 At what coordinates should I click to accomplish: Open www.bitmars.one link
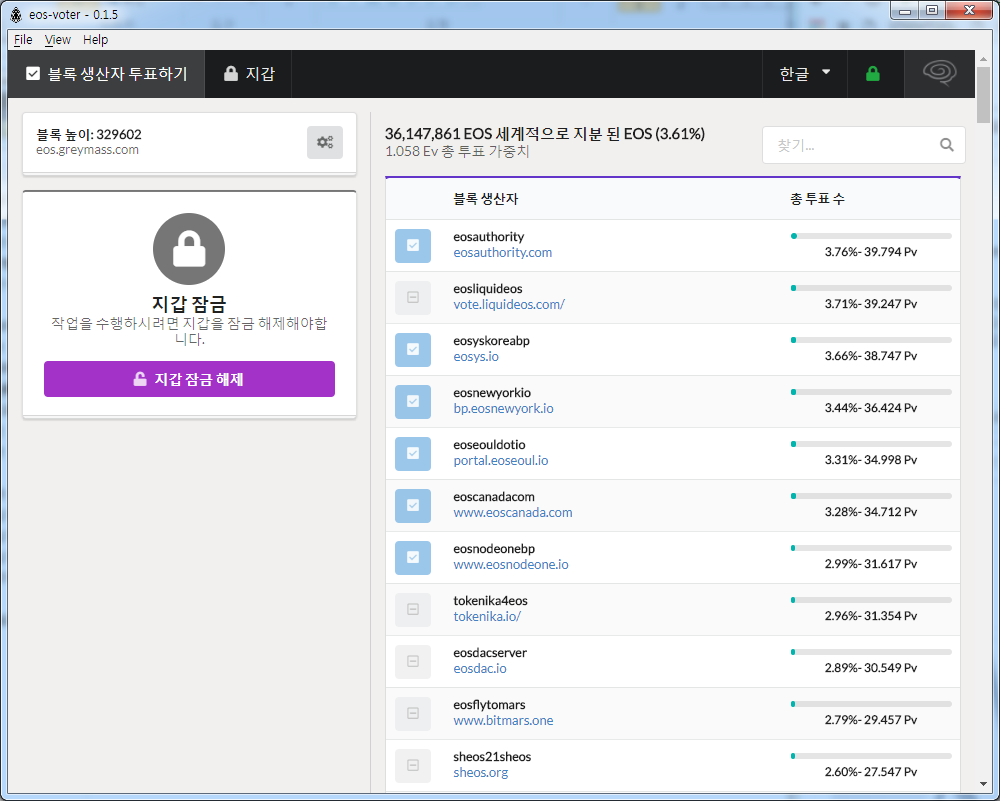pos(503,721)
